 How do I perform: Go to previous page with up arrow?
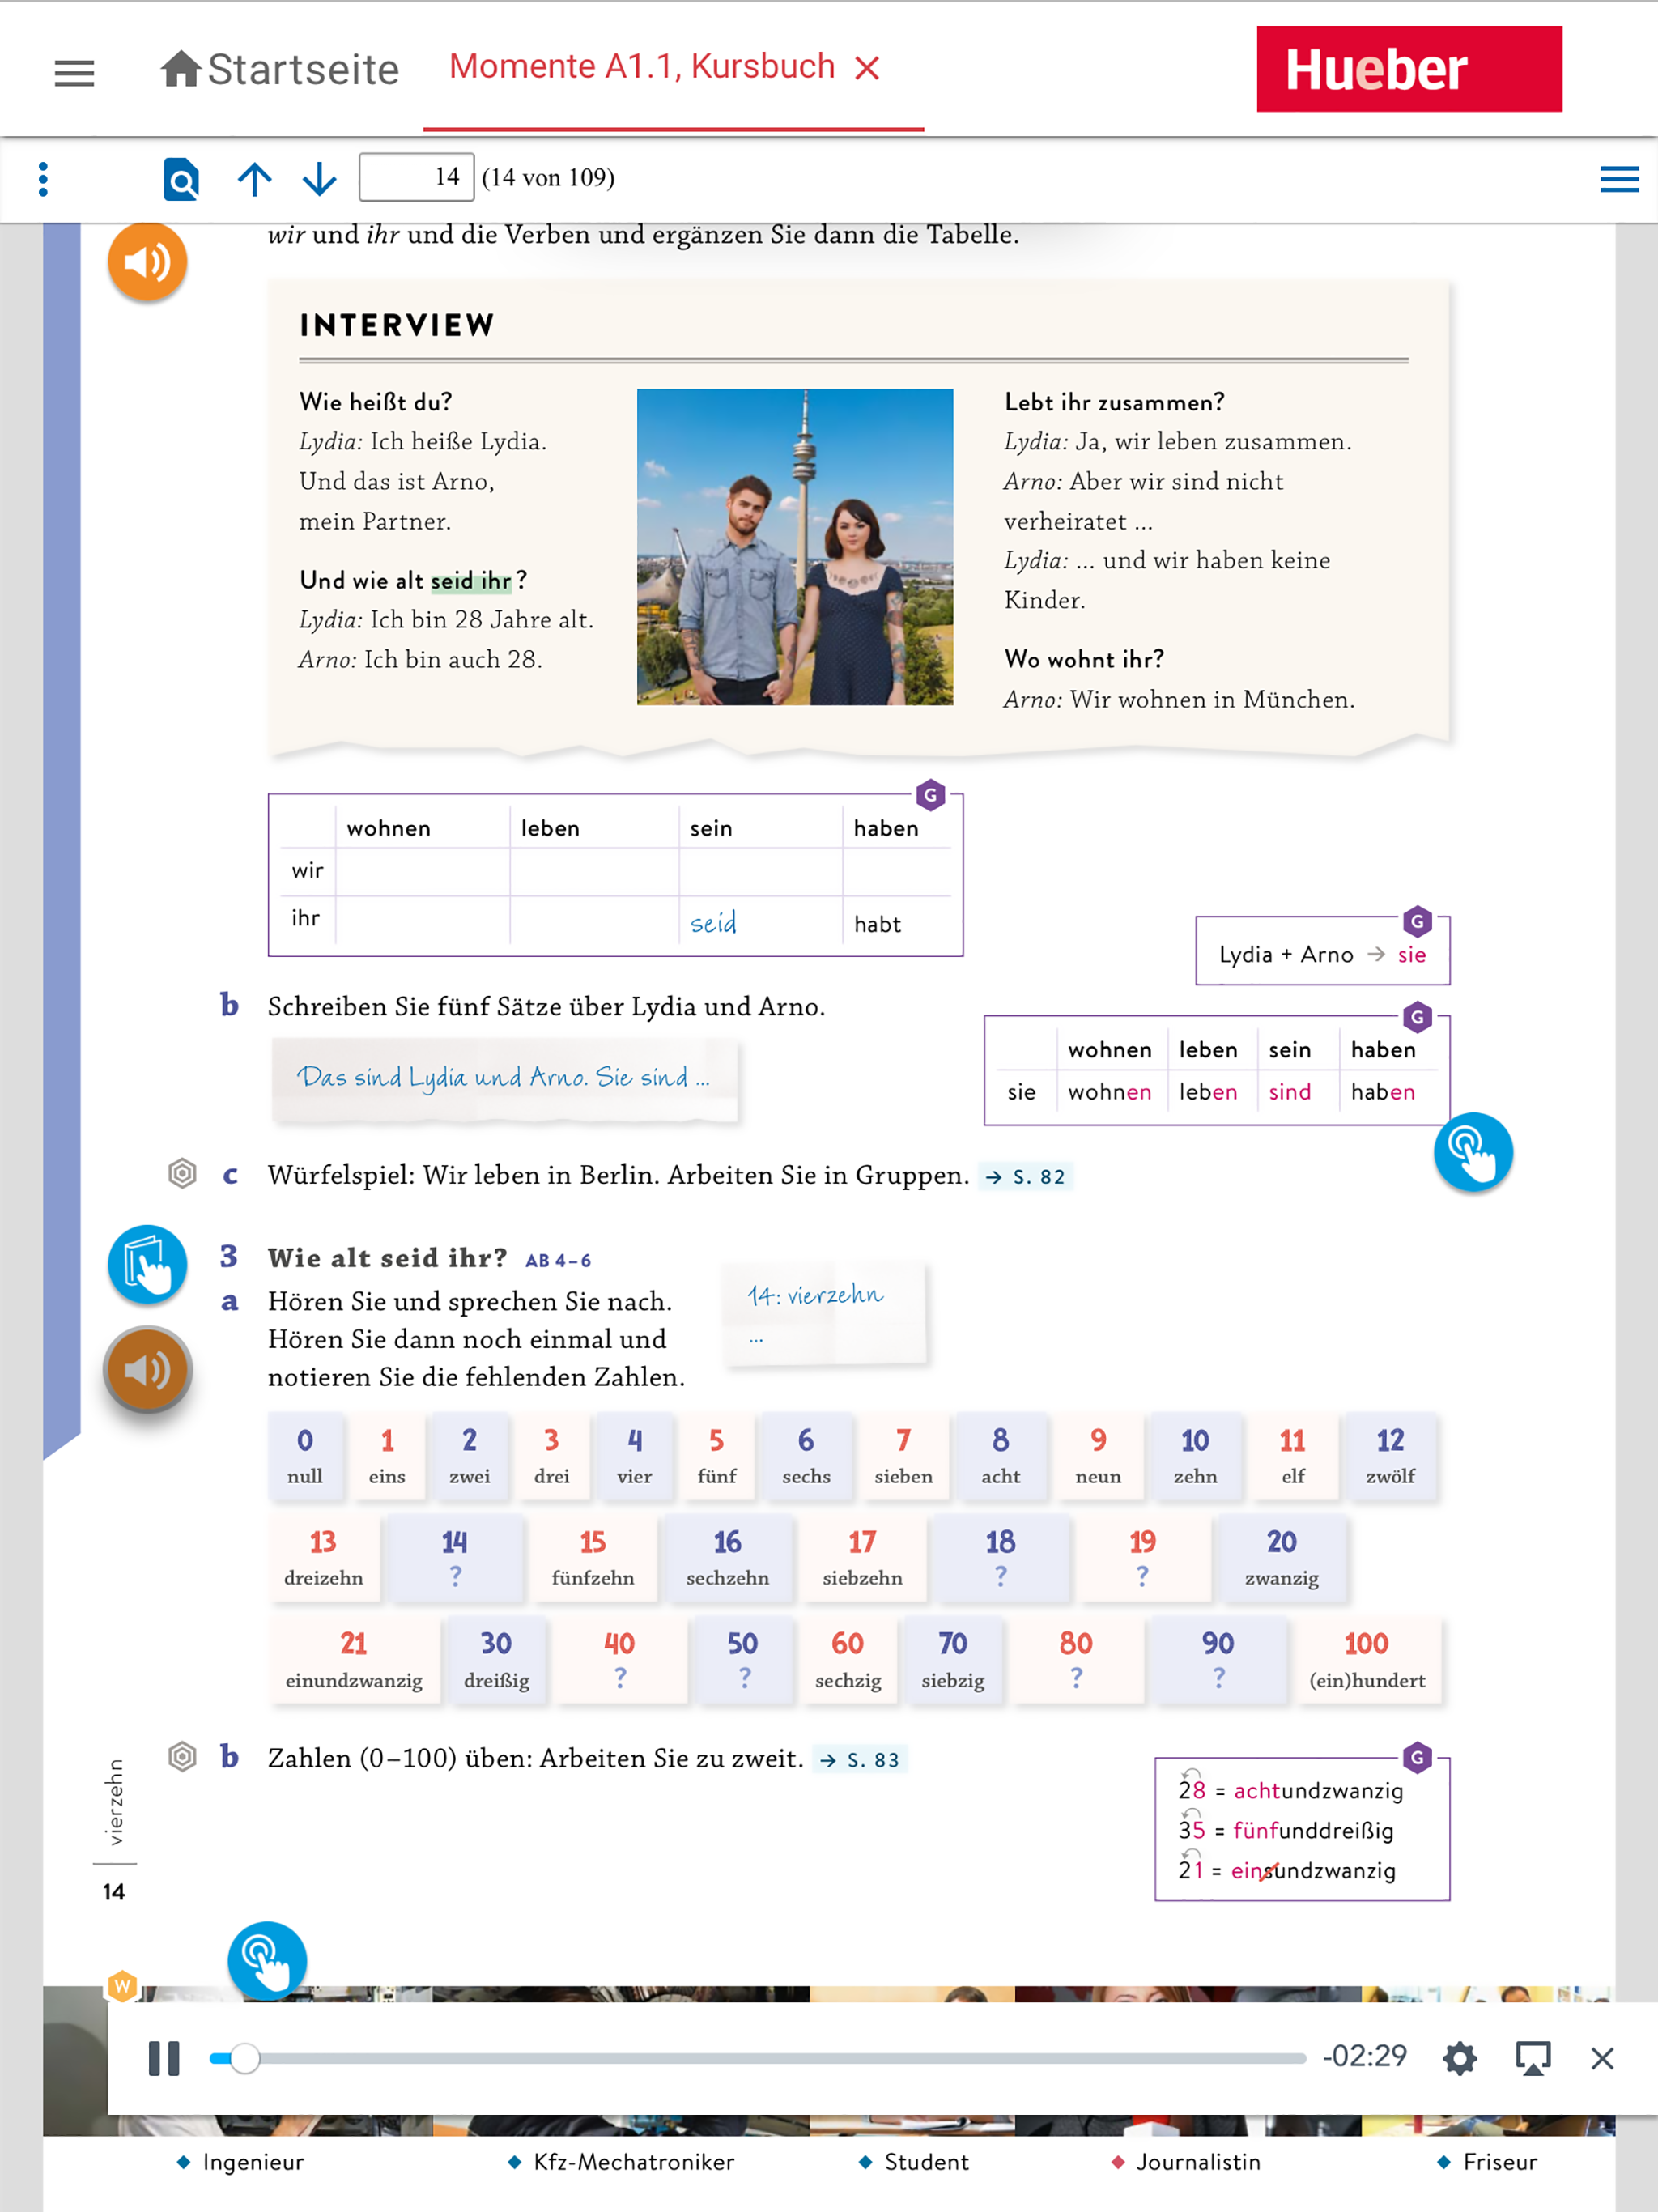254,178
